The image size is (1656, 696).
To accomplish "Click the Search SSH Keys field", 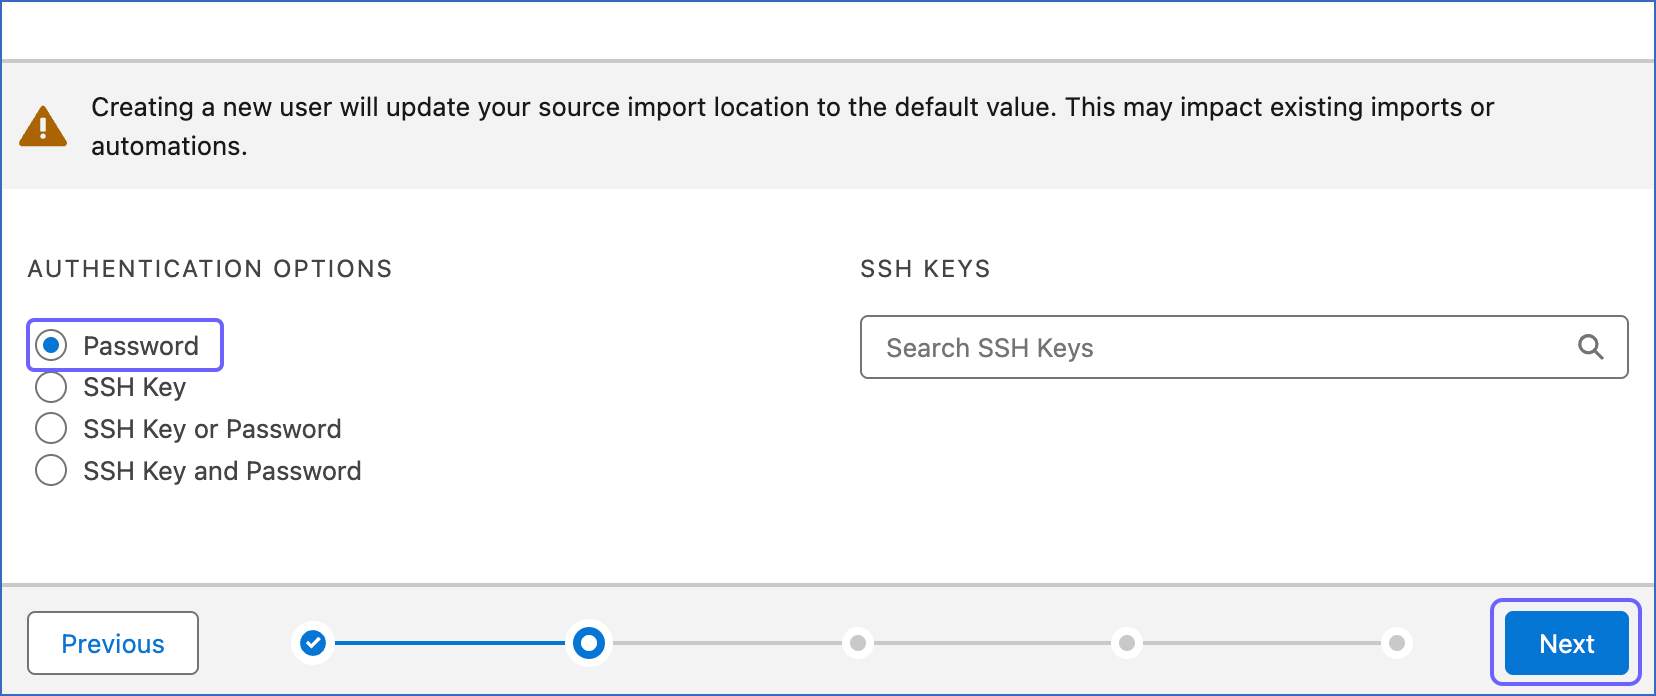I will (1244, 347).
